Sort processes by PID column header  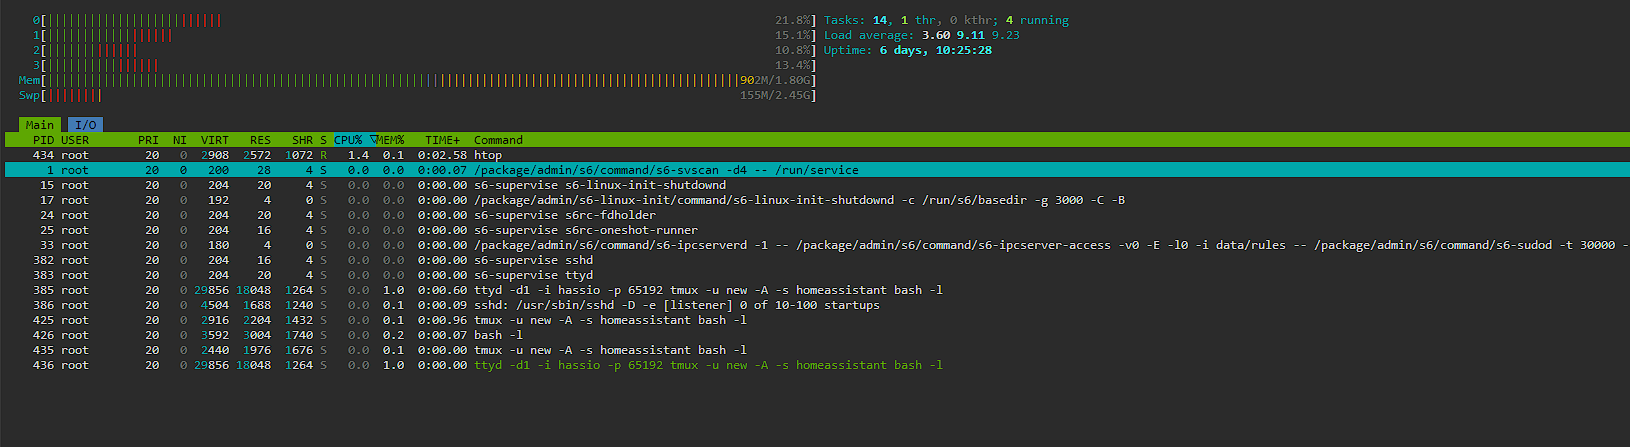point(43,140)
